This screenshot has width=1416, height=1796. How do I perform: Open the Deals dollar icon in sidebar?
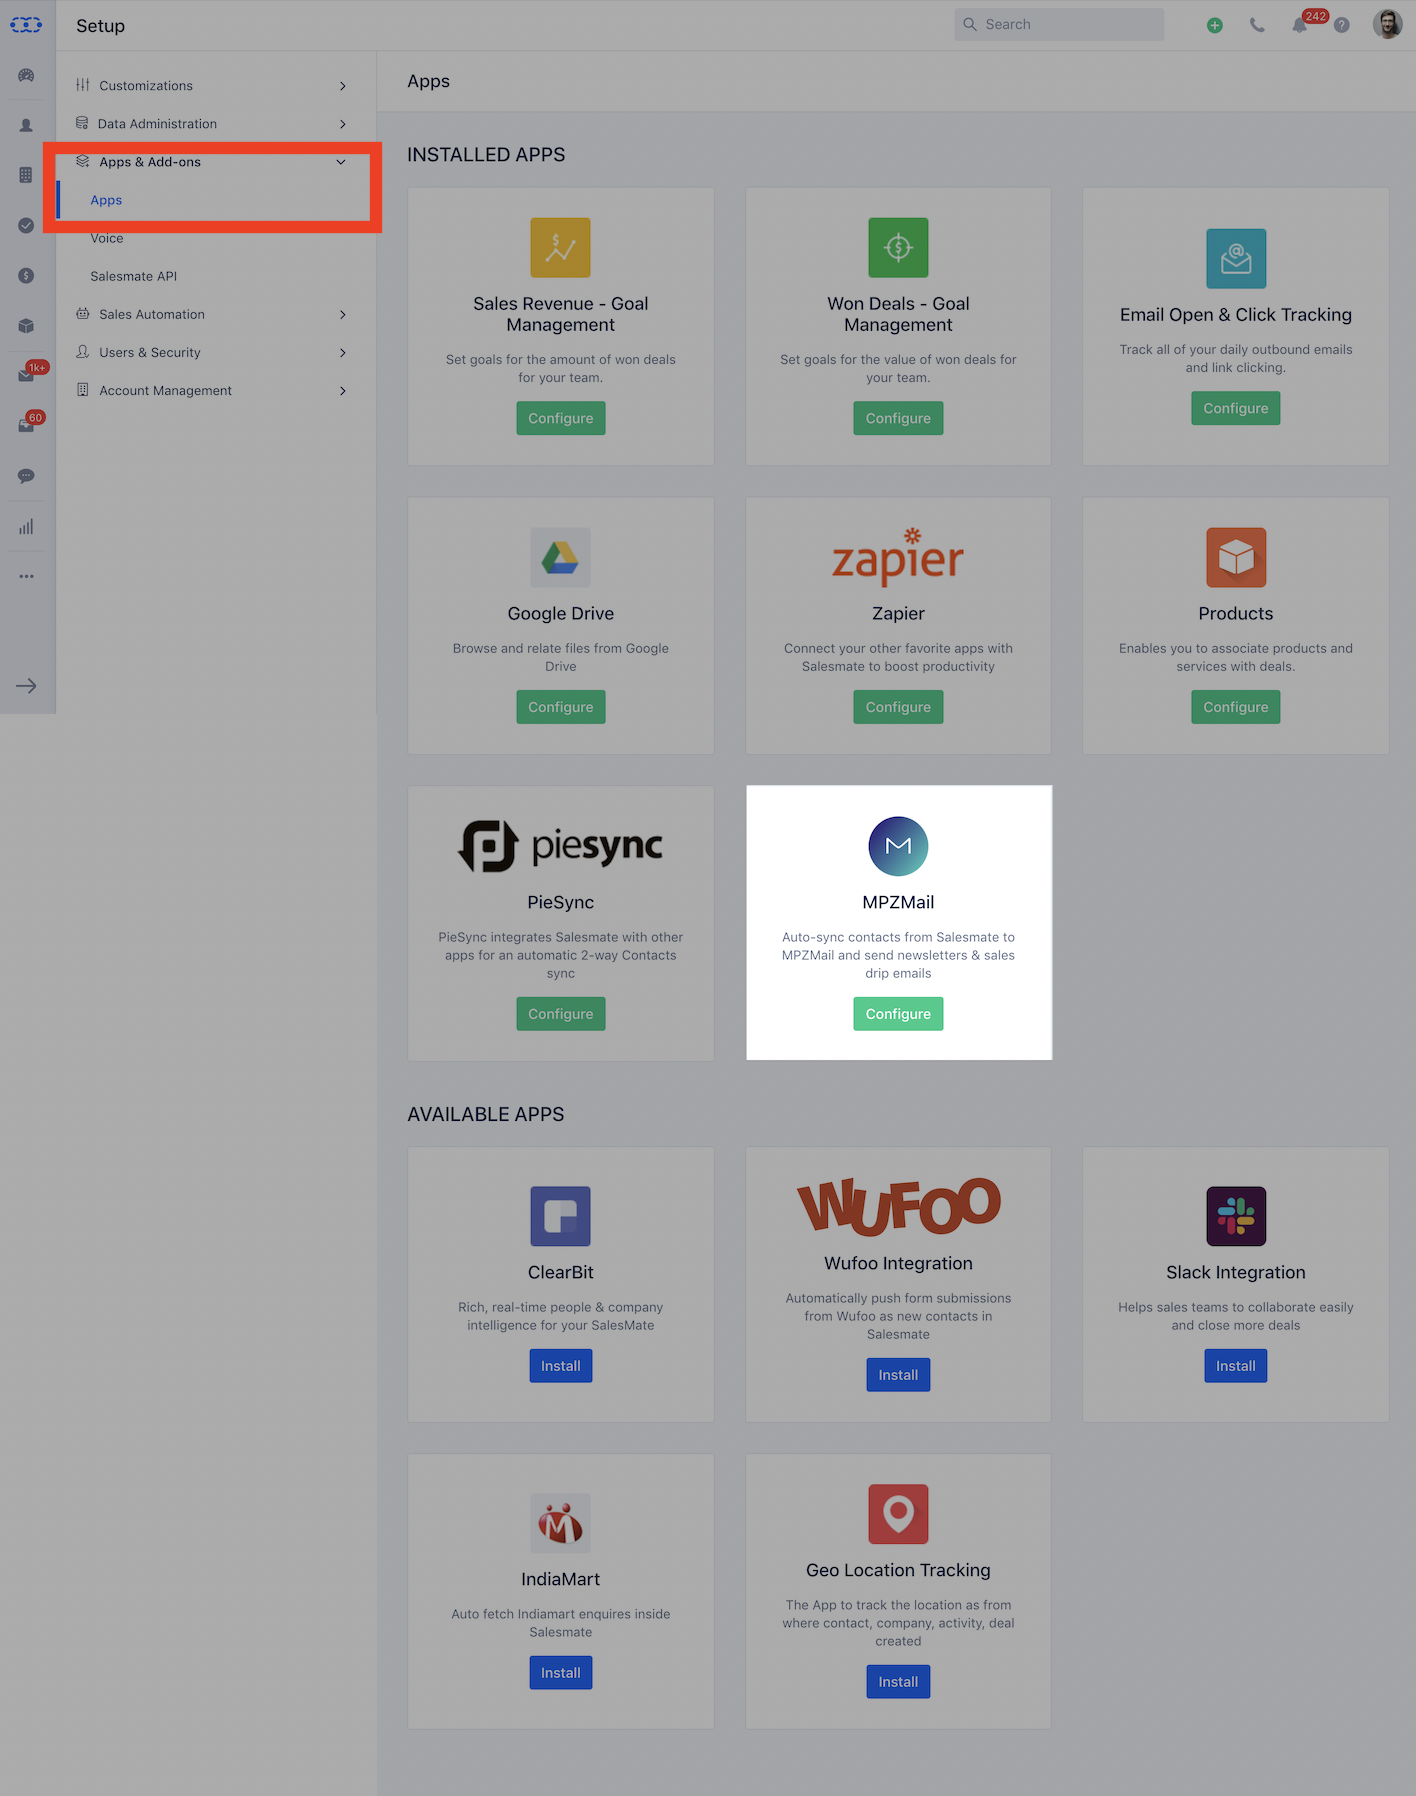coord(26,275)
